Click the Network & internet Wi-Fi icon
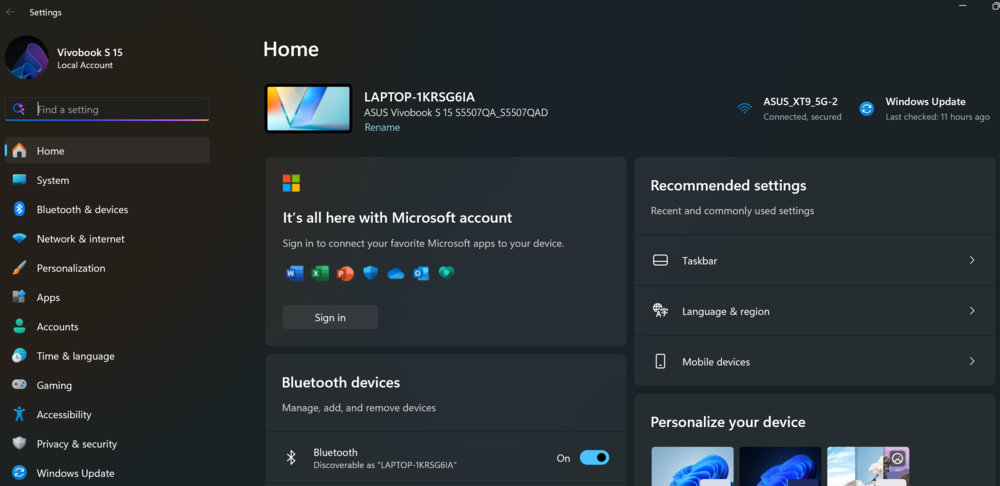This screenshot has height=486, width=1000. click(x=20, y=239)
